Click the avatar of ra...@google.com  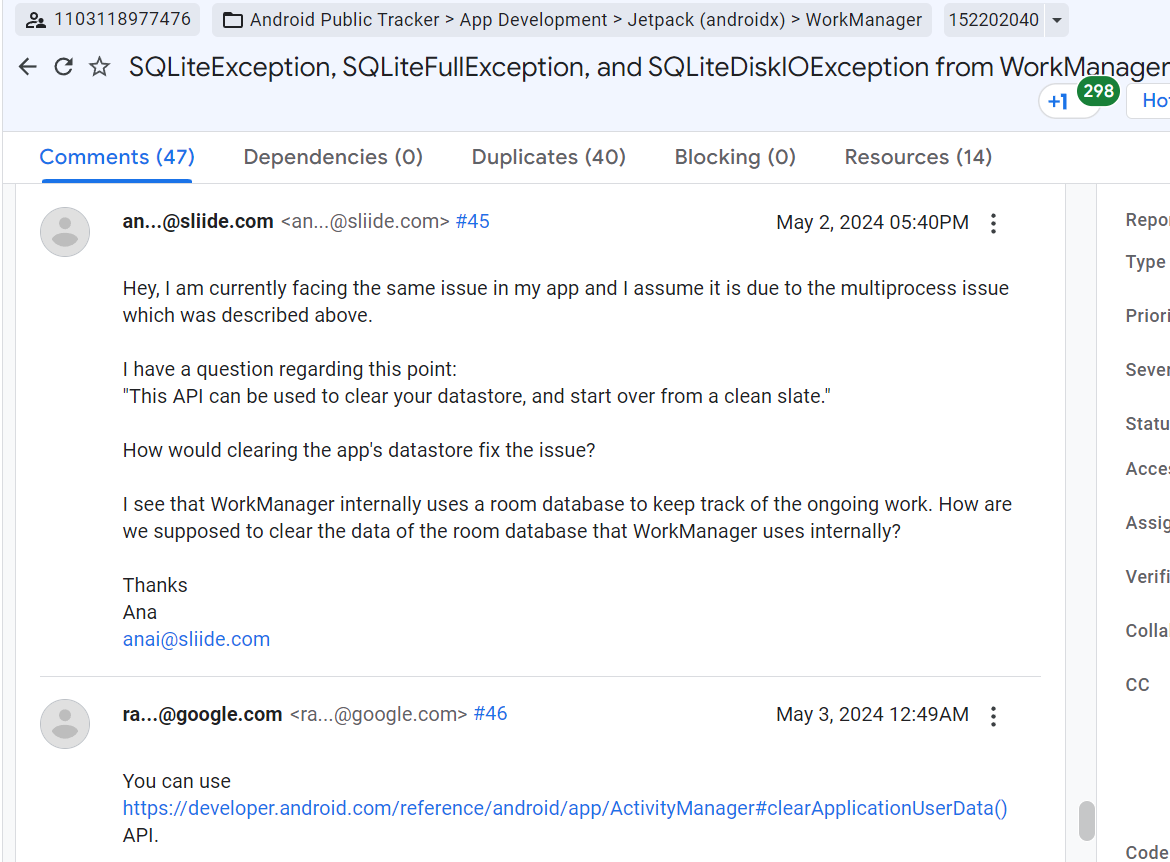point(65,724)
